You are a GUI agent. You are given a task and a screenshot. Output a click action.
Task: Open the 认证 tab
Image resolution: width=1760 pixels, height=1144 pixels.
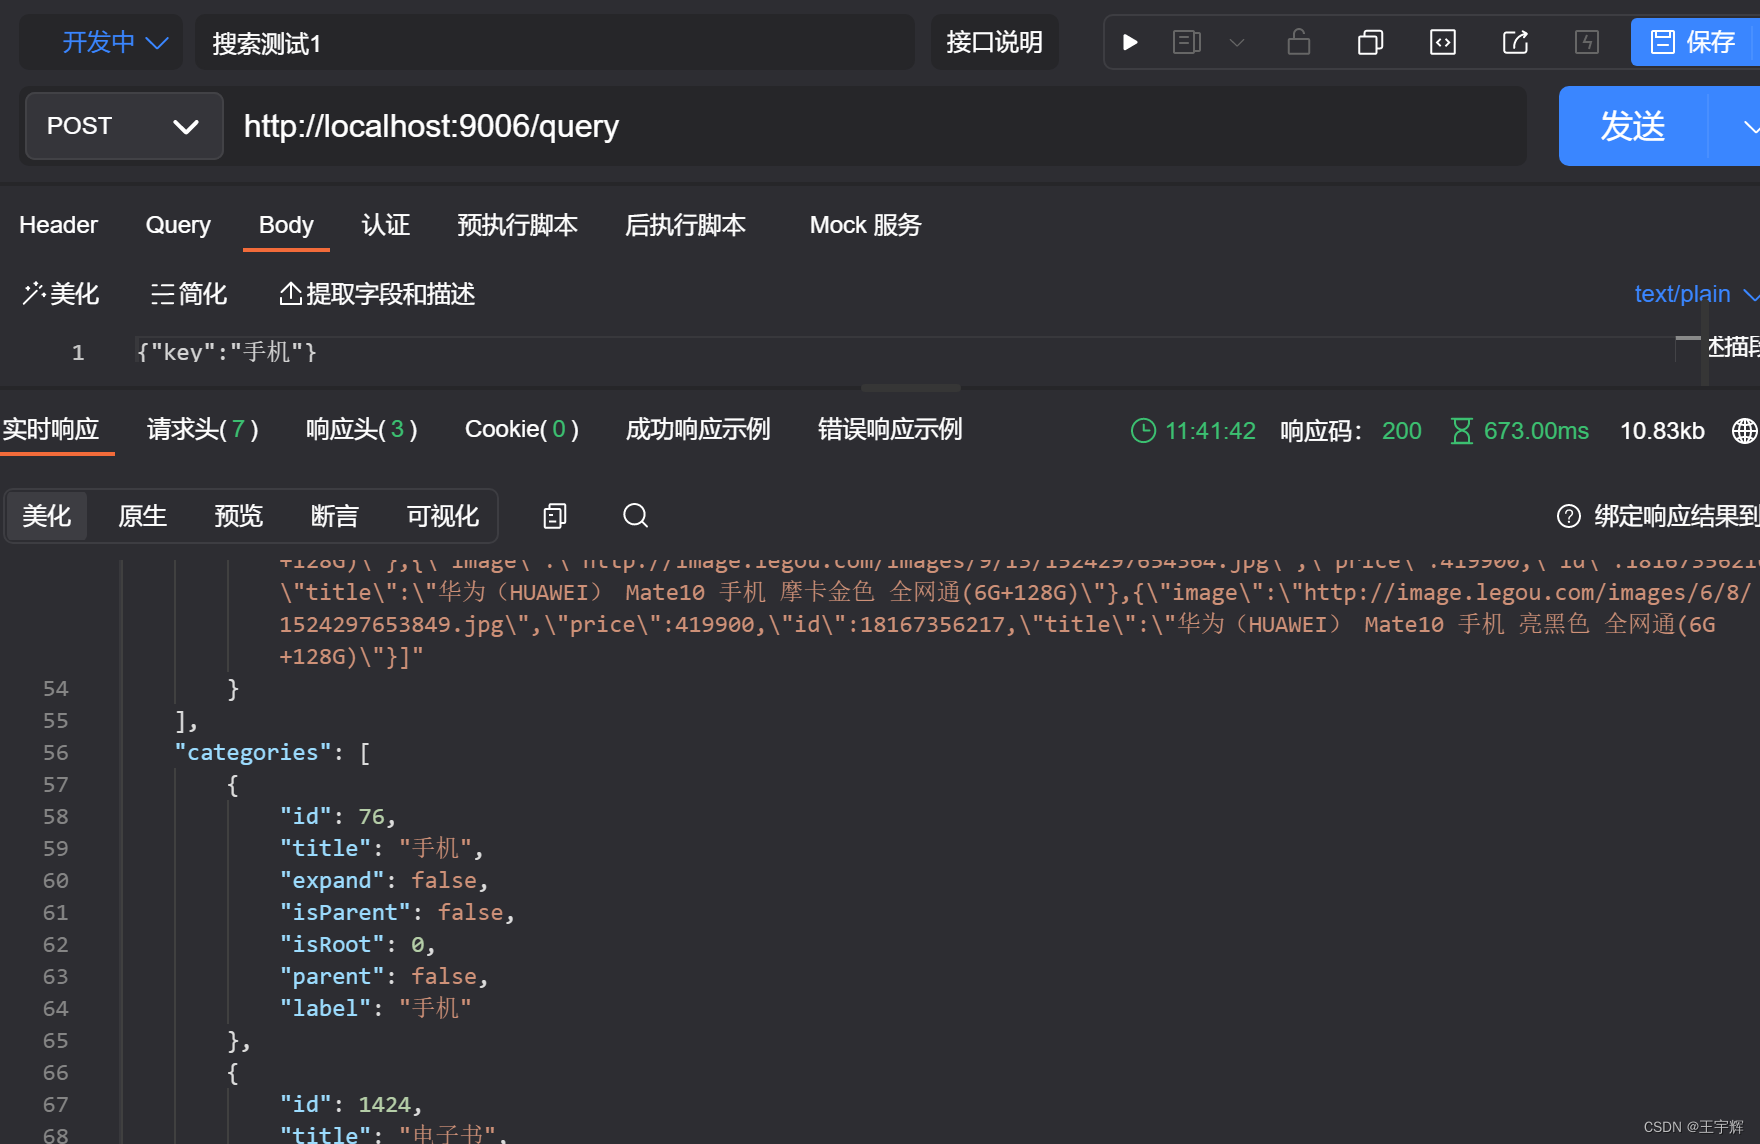pos(386,225)
